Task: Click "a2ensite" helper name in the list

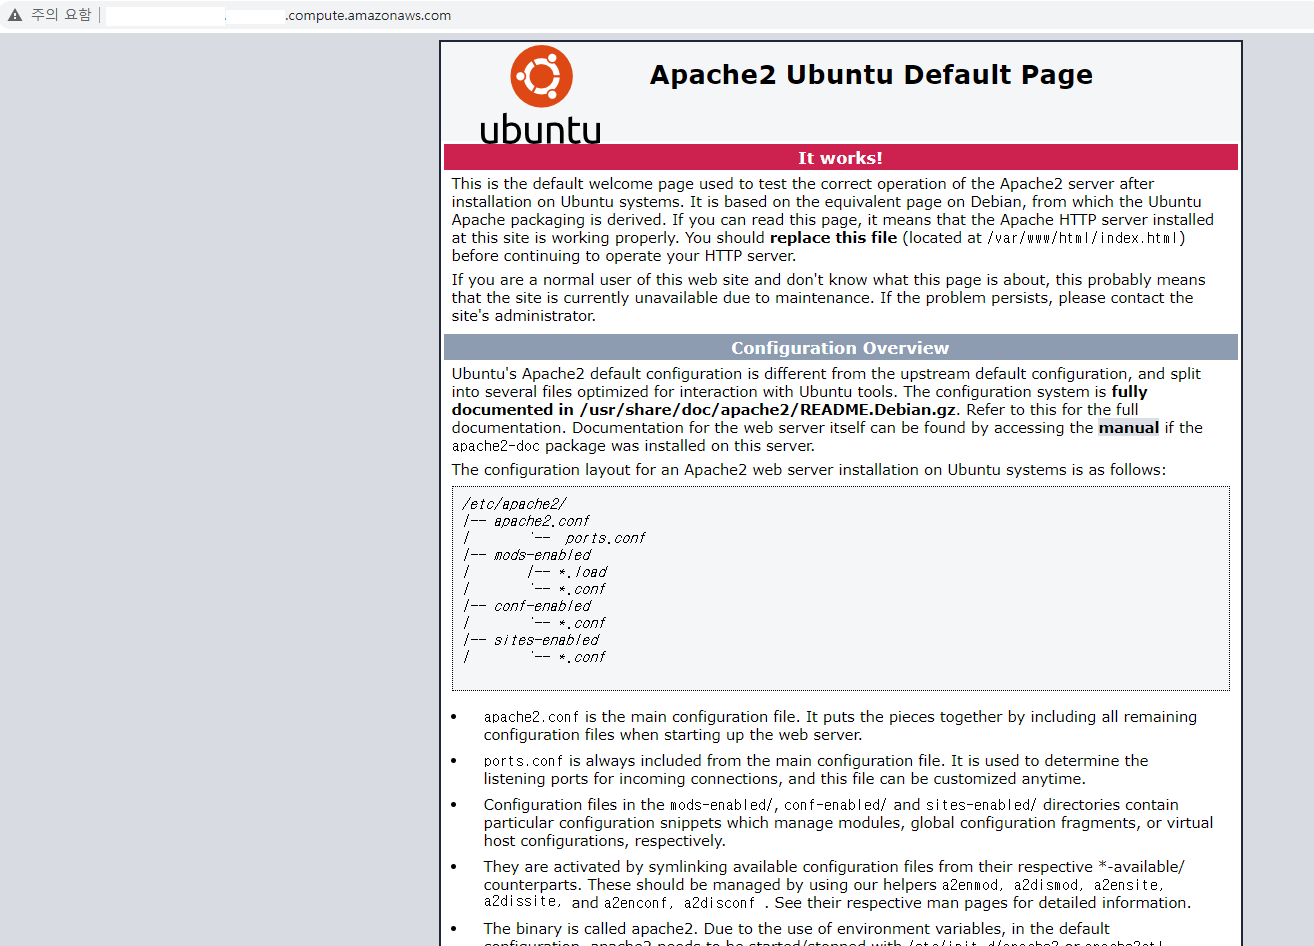Action: [1126, 885]
